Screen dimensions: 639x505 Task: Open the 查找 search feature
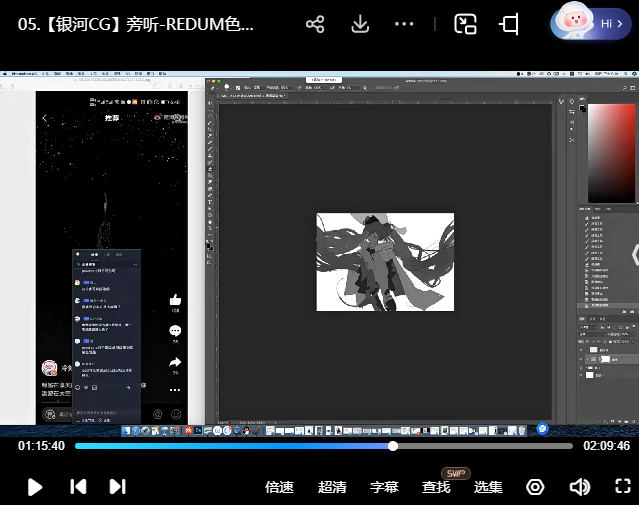pyautogui.click(x=436, y=487)
